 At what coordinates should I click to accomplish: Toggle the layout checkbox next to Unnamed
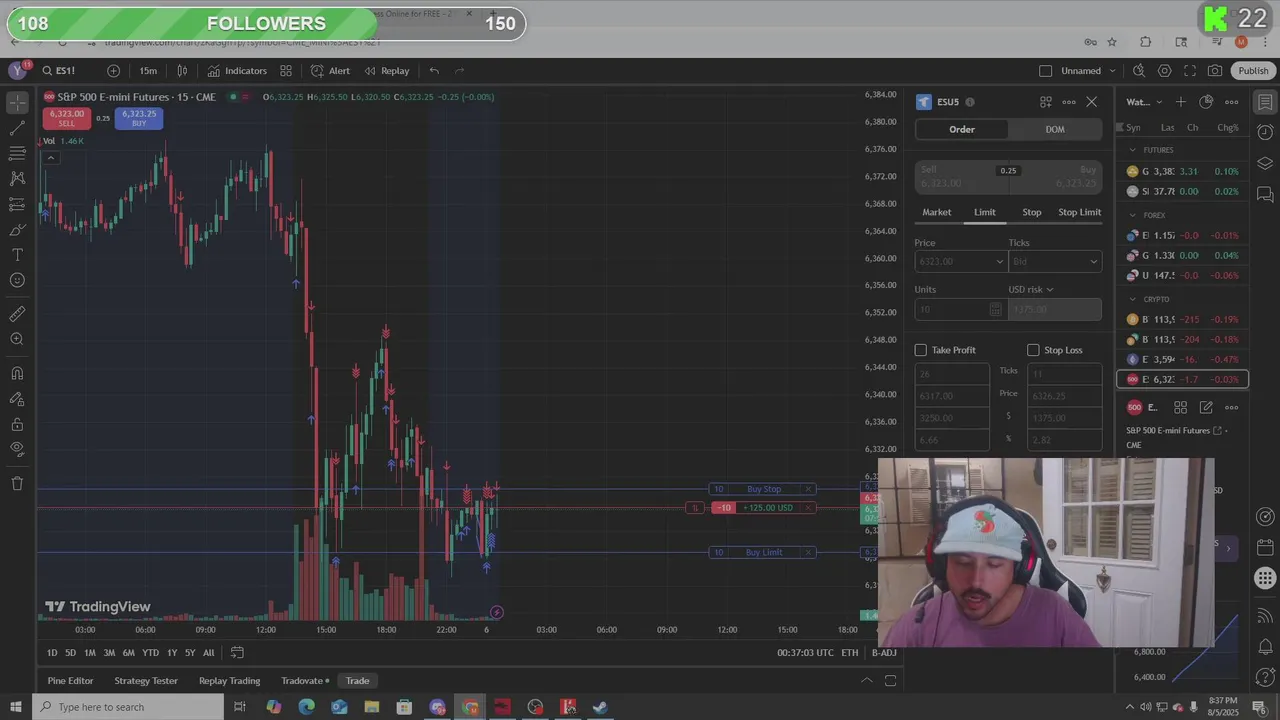click(x=1046, y=71)
